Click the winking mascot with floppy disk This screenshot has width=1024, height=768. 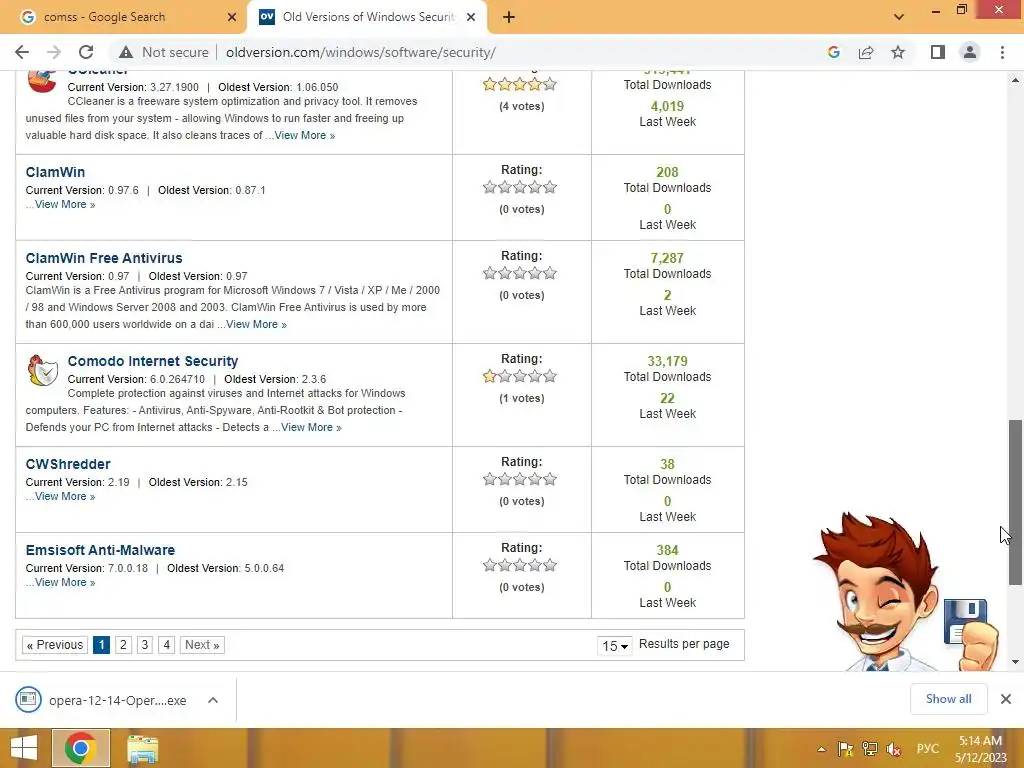(x=904, y=592)
